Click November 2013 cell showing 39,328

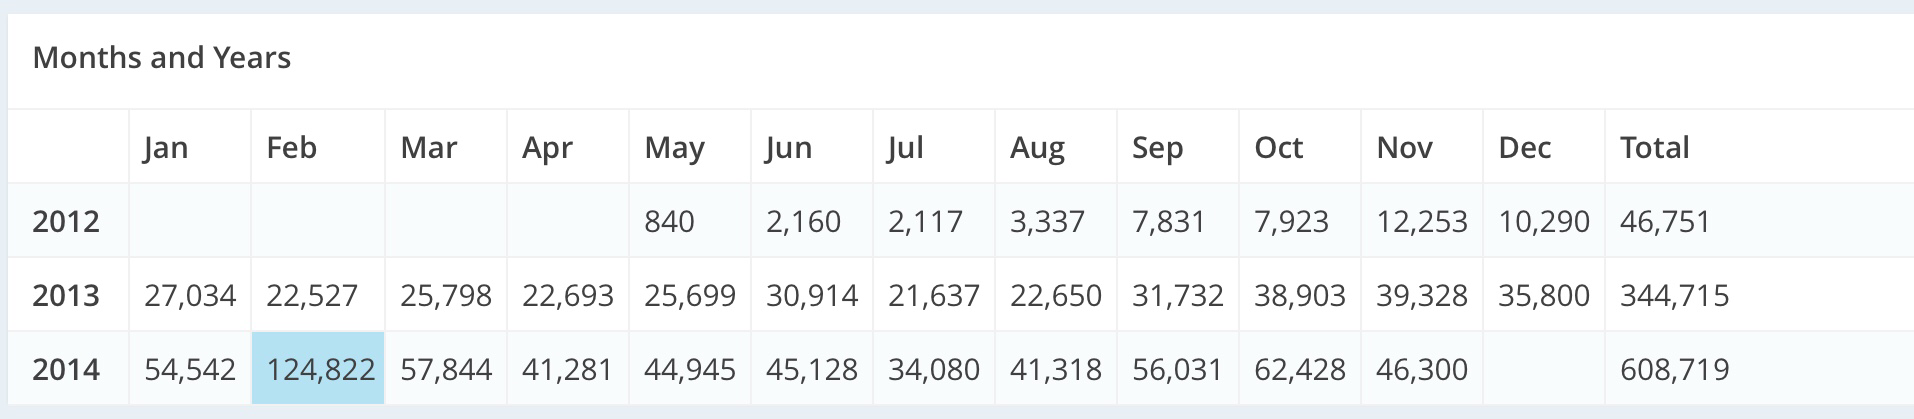click(x=1422, y=295)
